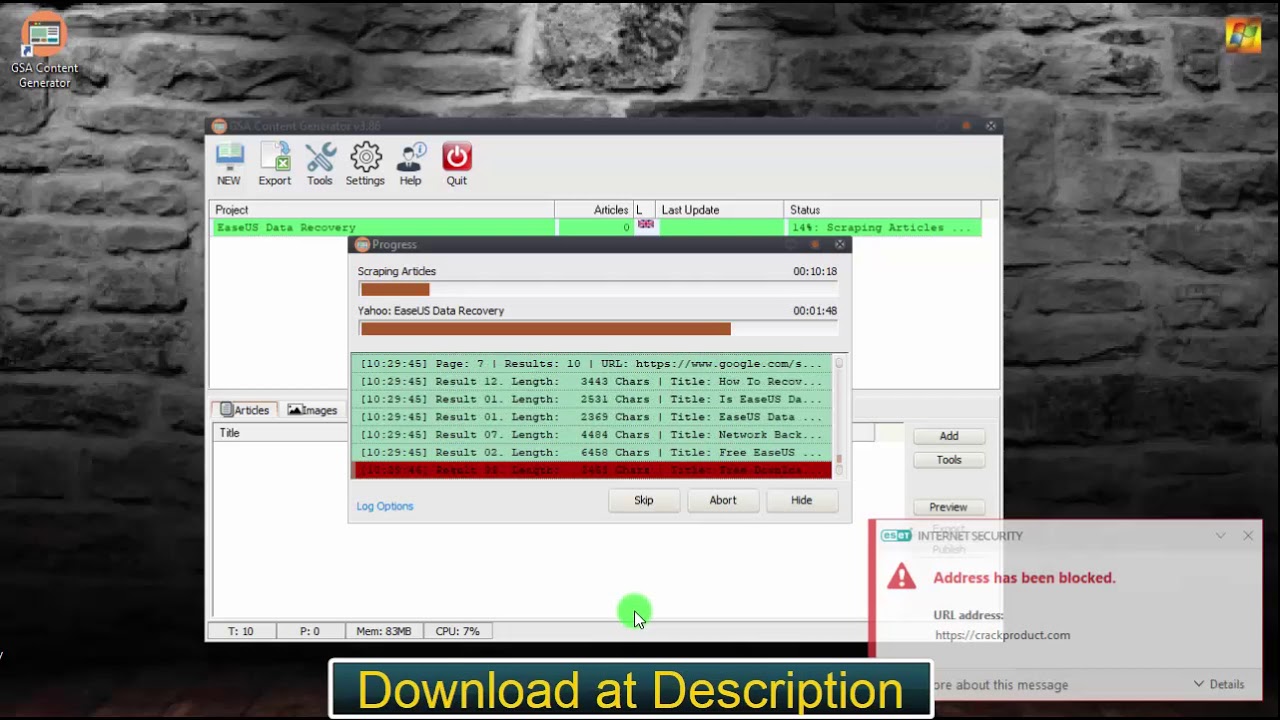Close the GSA Content Generator main window
The width and height of the screenshot is (1280, 720).
(x=991, y=126)
